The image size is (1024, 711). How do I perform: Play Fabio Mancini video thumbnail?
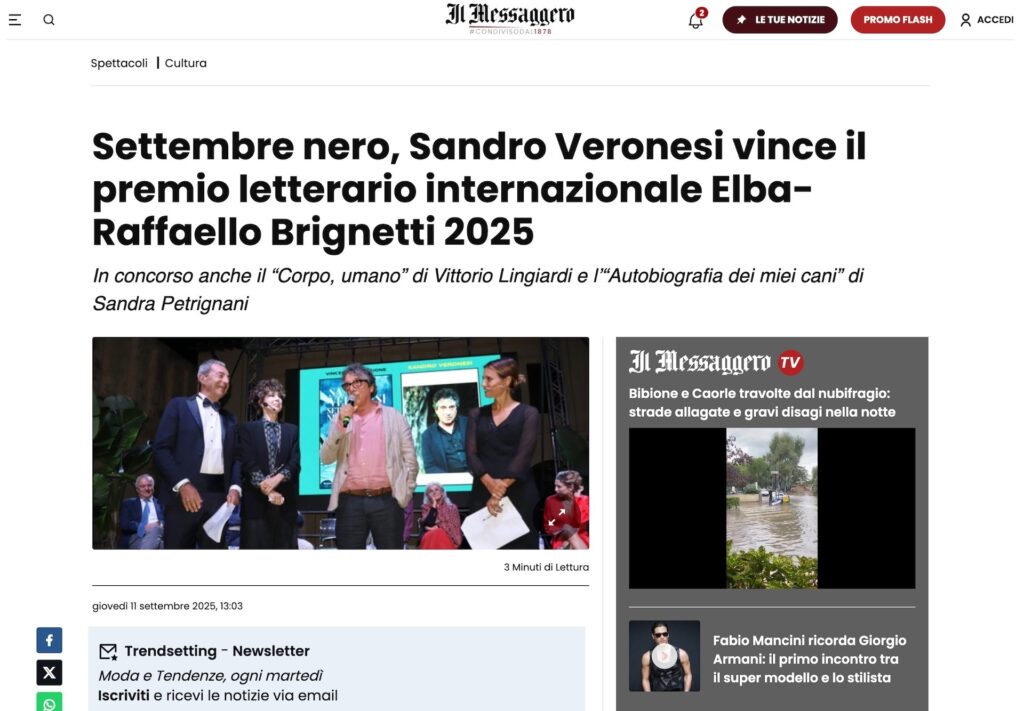pyautogui.click(x=664, y=656)
